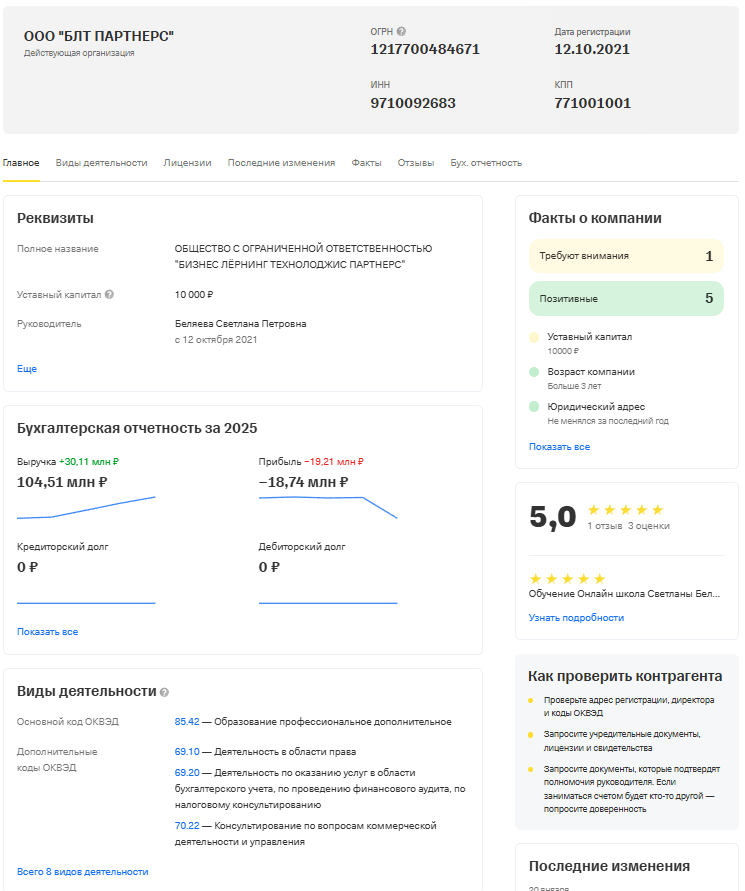Click the 1 отзыв text
Viewport: 745px width, 891px height.
[605, 526]
